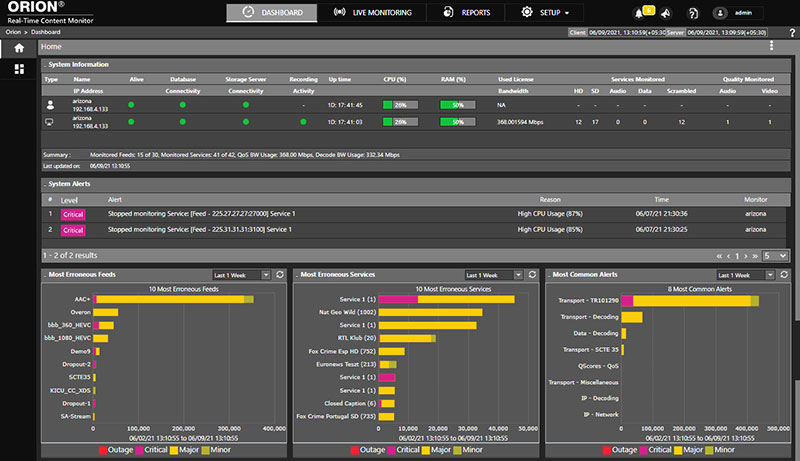The image size is (800, 461).
Task: Open the widgets grid icon in sidebar
Action: pyautogui.click(x=18, y=69)
